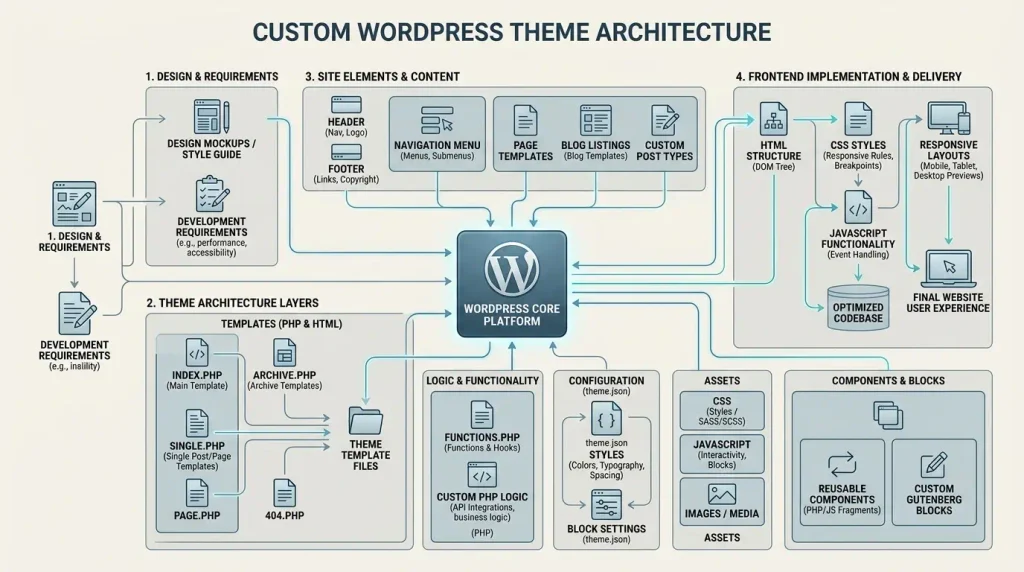
Task: Click the '3. SITE ELEMENTS & CONTENT' heading
Action: point(382,76)
